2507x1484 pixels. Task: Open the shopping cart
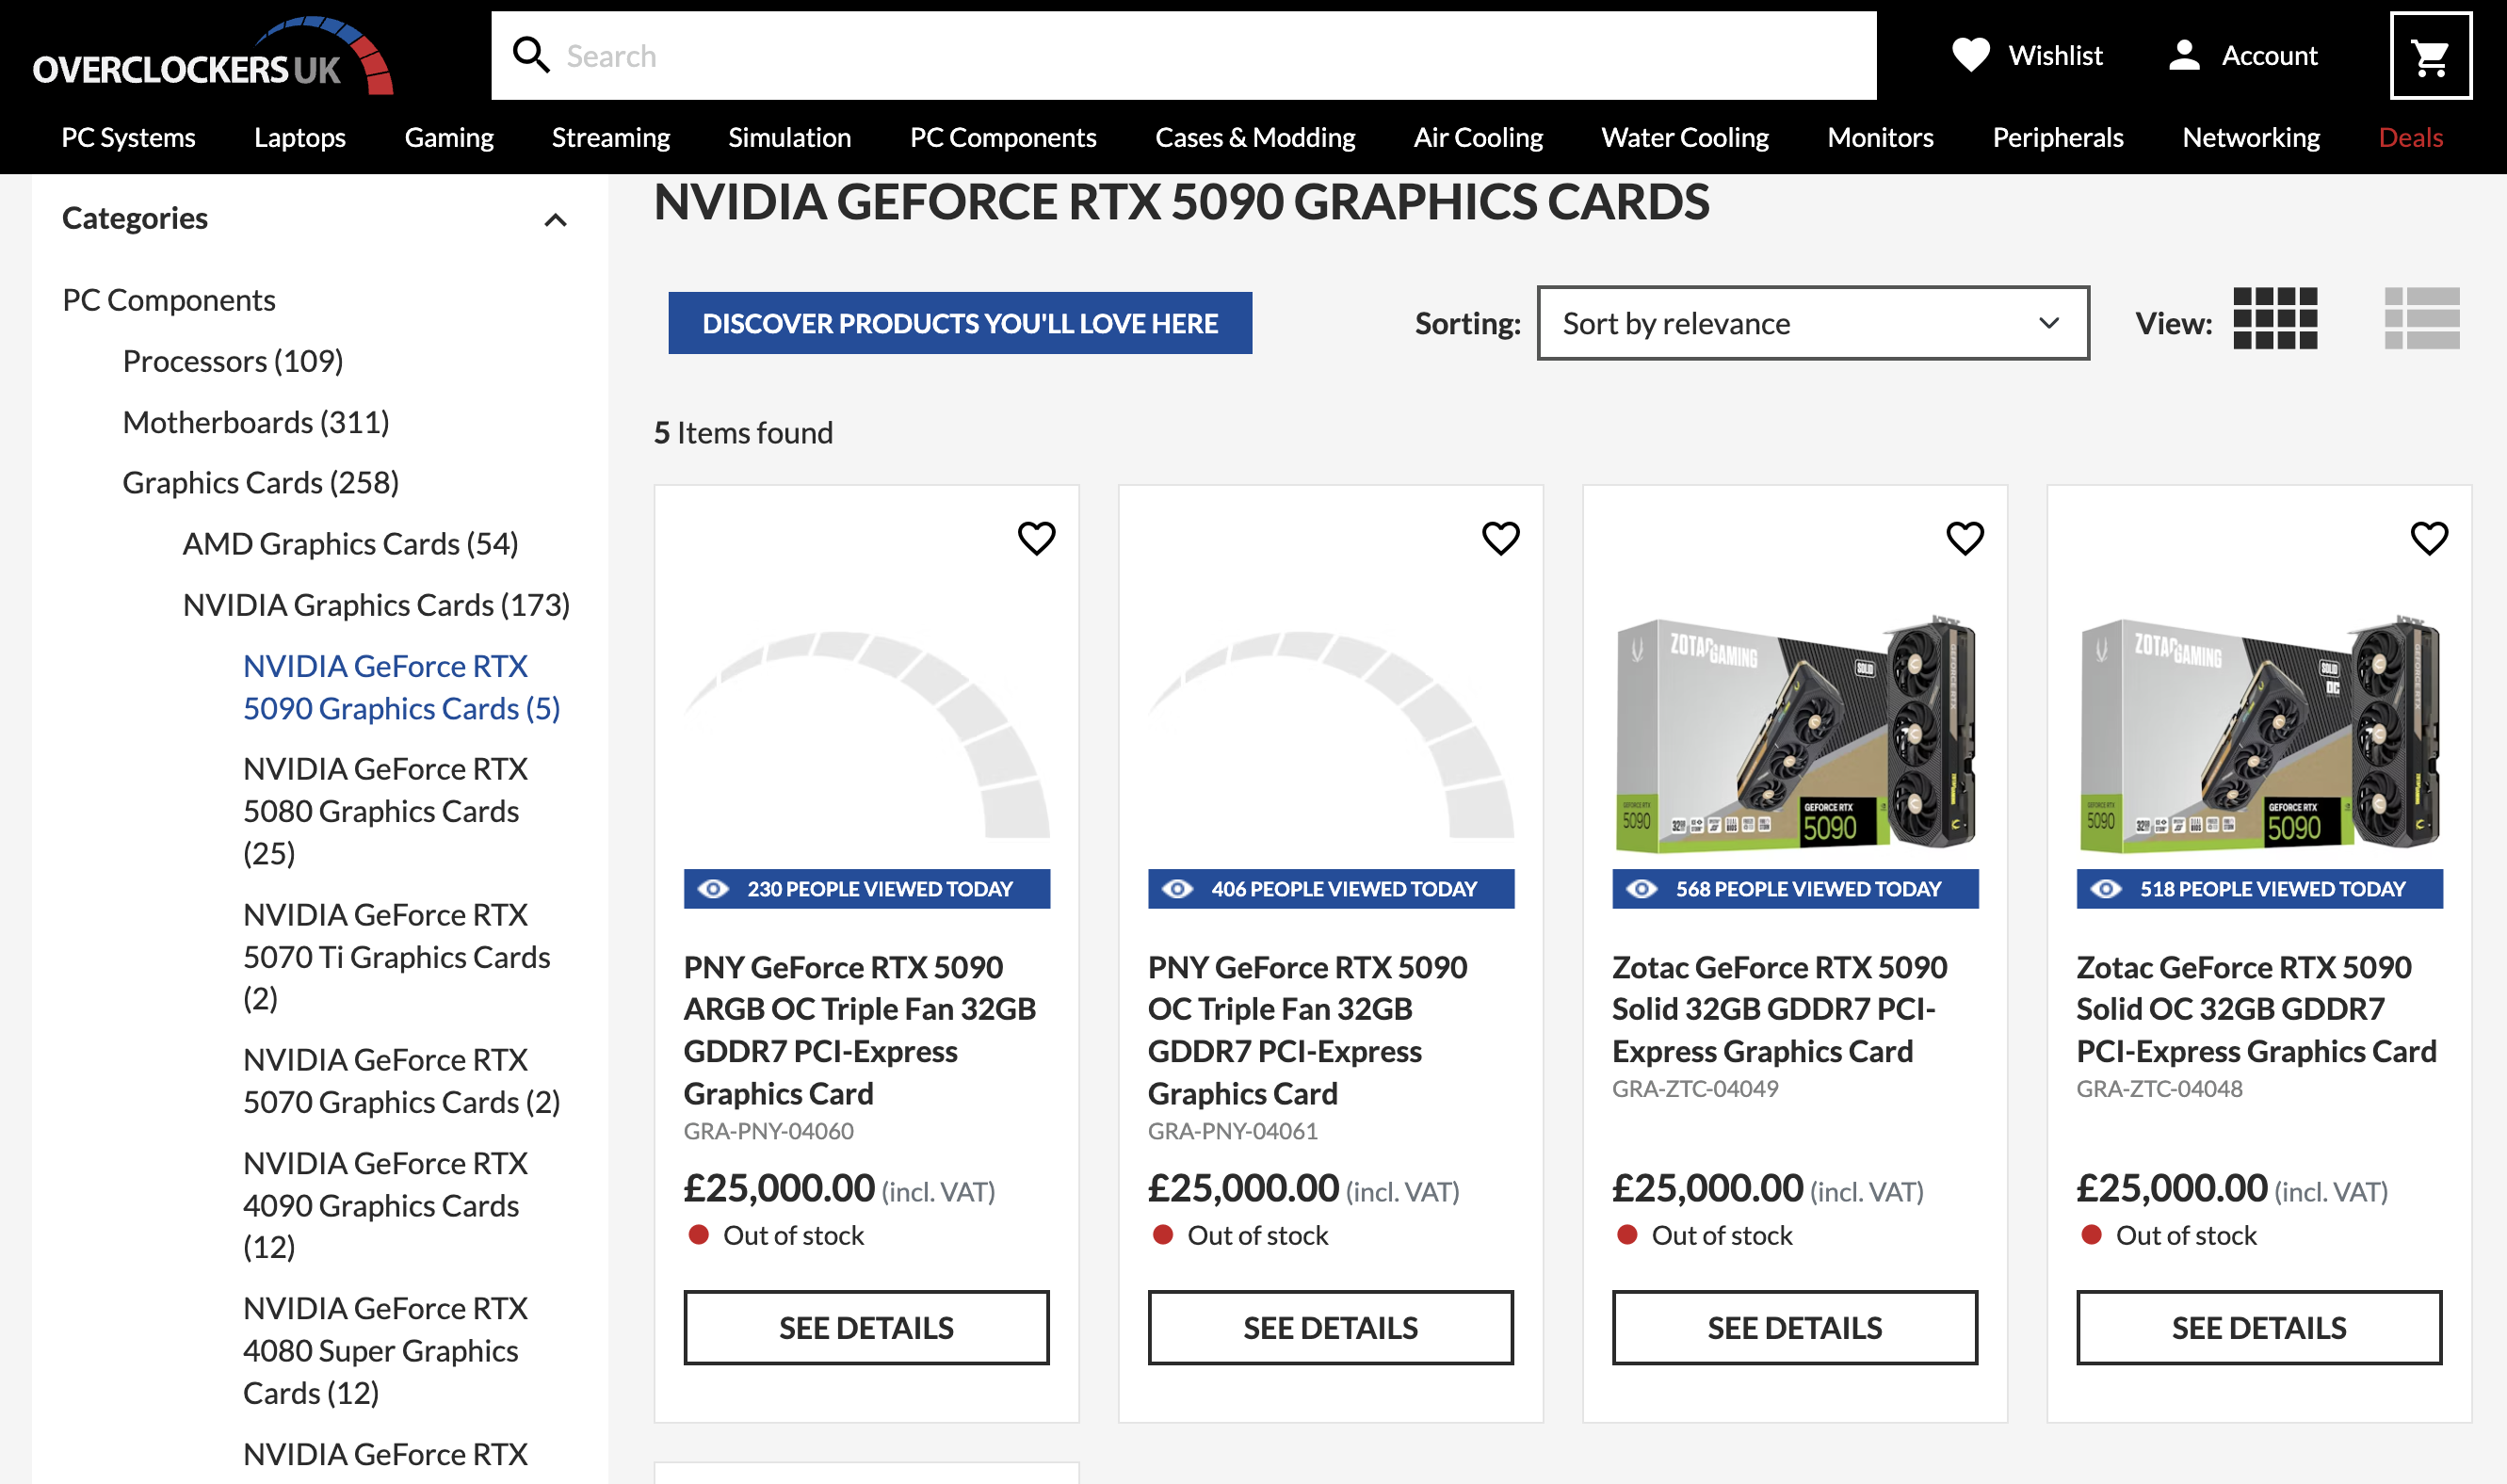(x=2430, y=56)
